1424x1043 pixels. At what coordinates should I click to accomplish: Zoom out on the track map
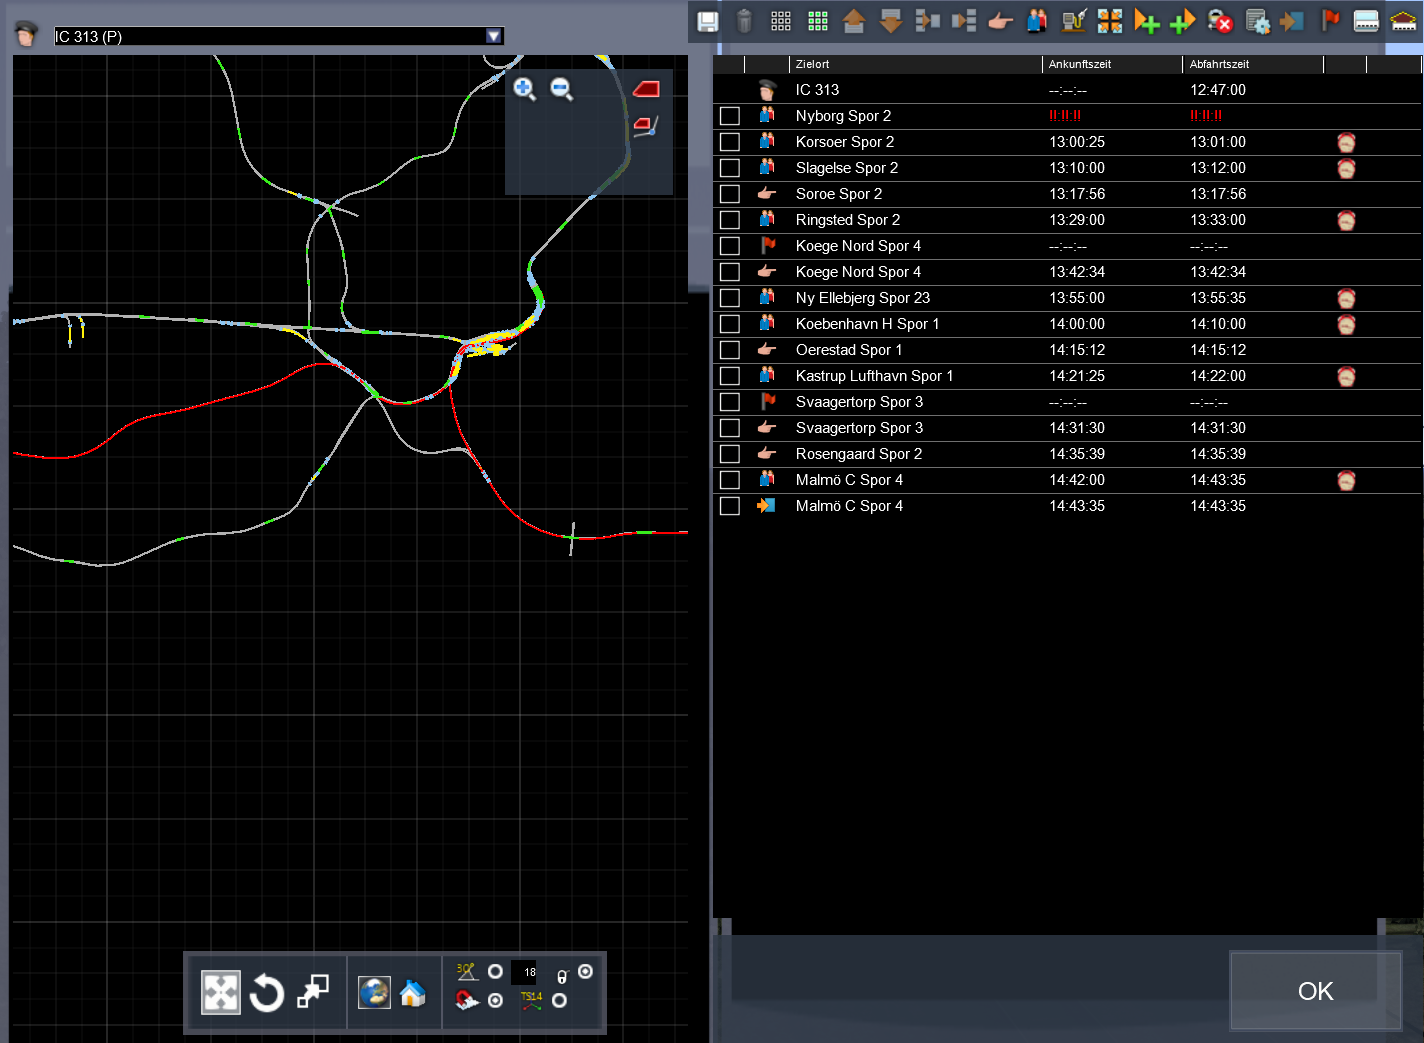(x=562, y=89)
